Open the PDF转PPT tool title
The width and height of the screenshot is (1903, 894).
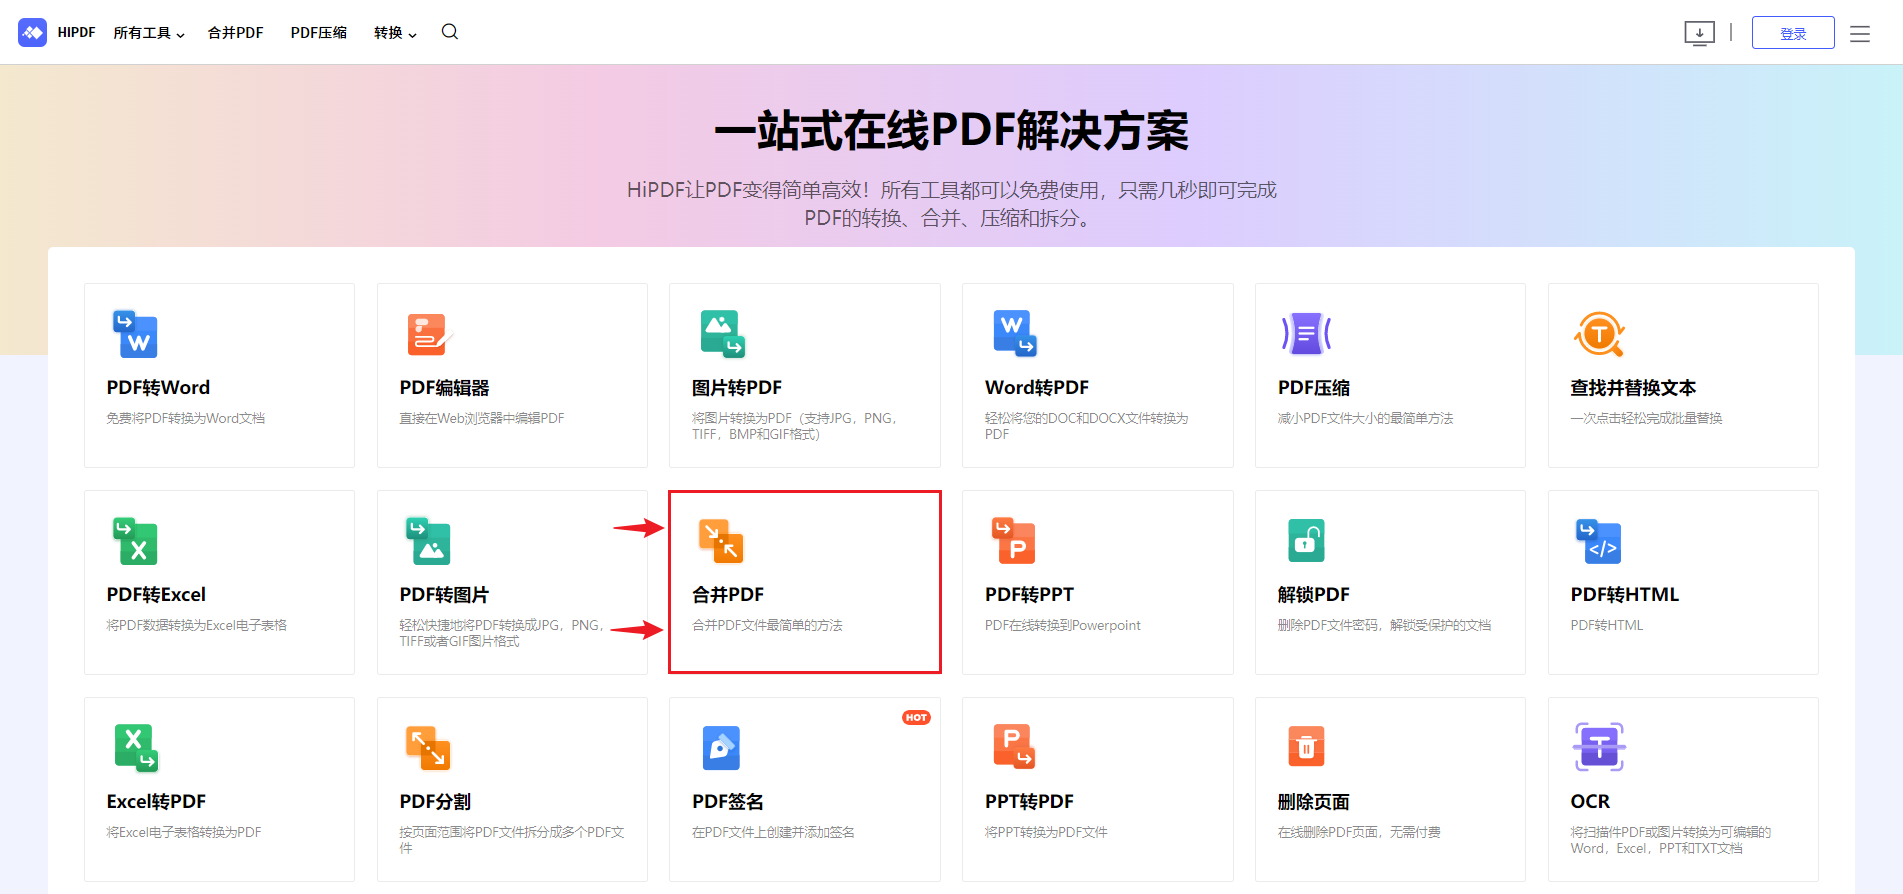(1029, 595)
